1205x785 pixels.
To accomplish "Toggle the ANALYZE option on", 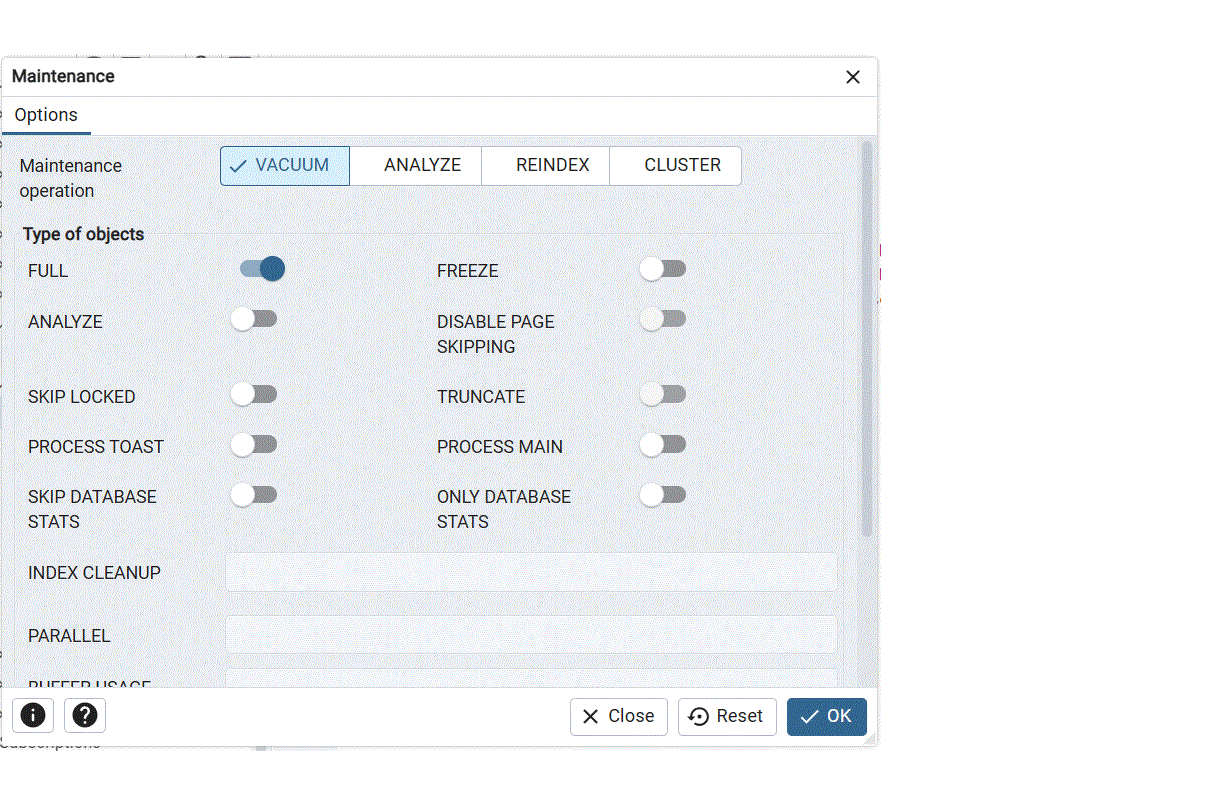I will 254,319.
